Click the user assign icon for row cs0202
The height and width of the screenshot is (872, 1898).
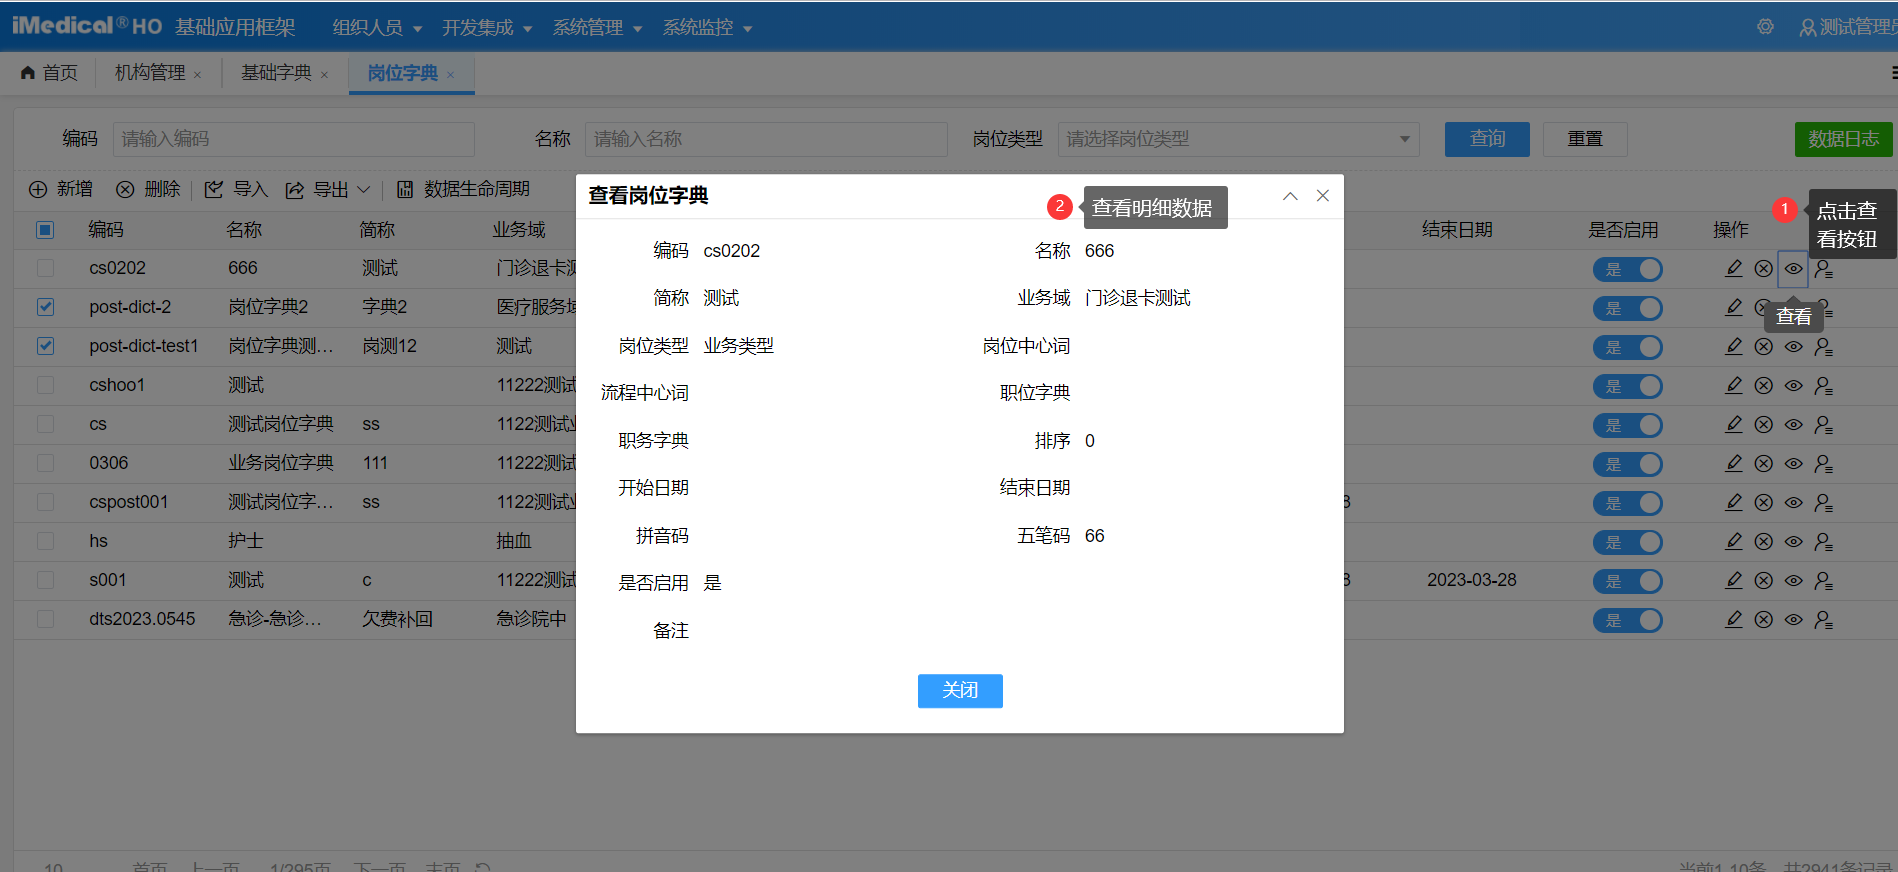[x=1824, y=268]
